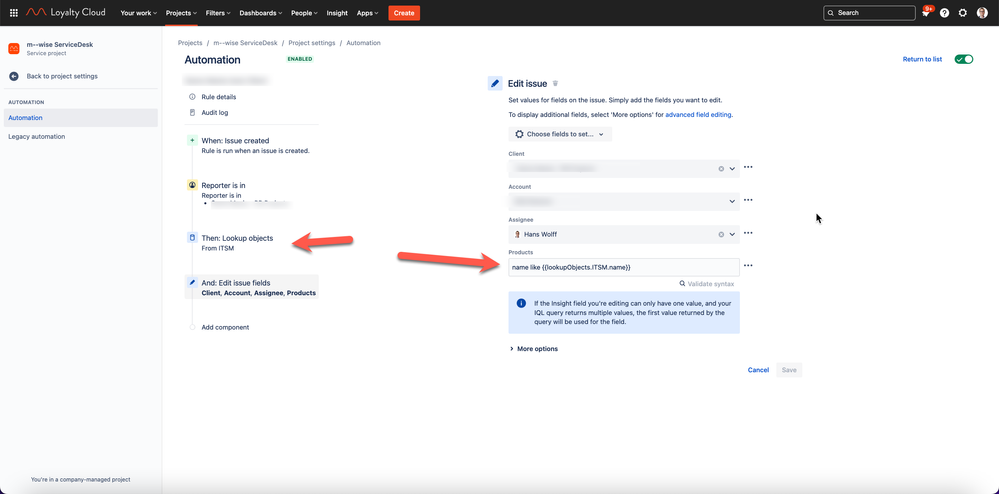Viewport: 999px width, 494px height.
Task: Focus the top Search field
Action: click(x=869, y=13)
